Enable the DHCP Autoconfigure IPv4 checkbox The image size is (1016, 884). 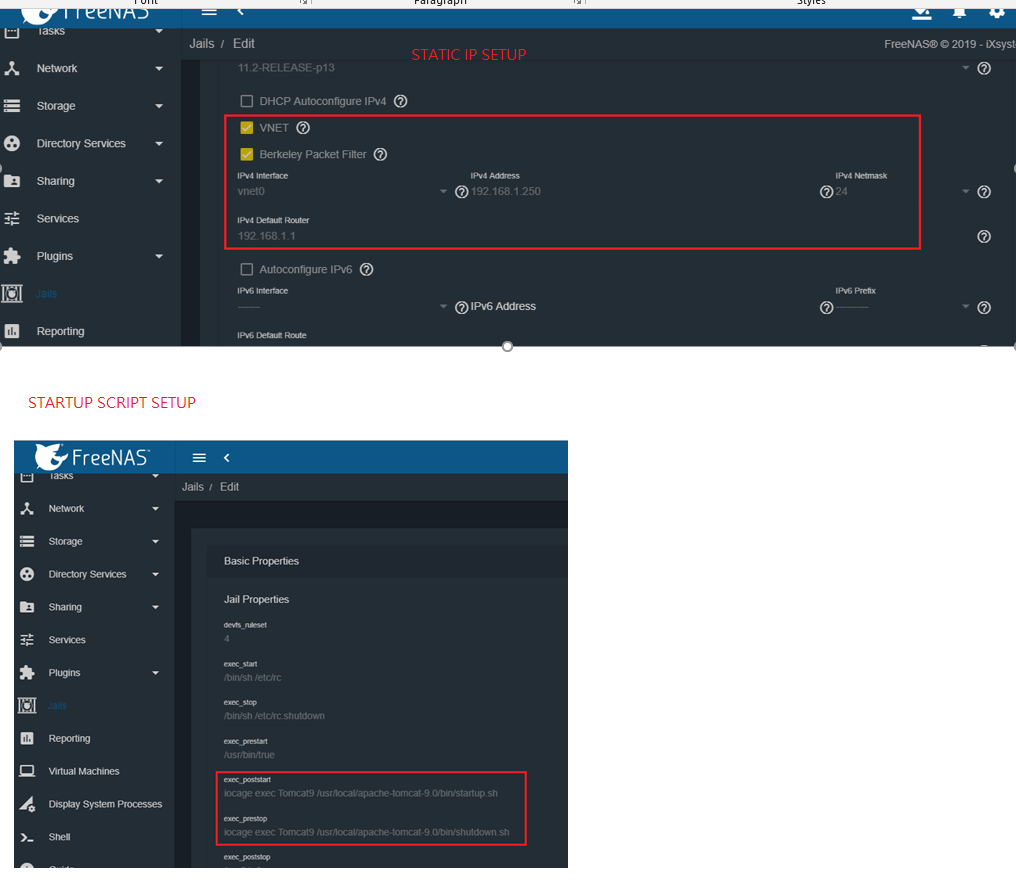[246, 101]
